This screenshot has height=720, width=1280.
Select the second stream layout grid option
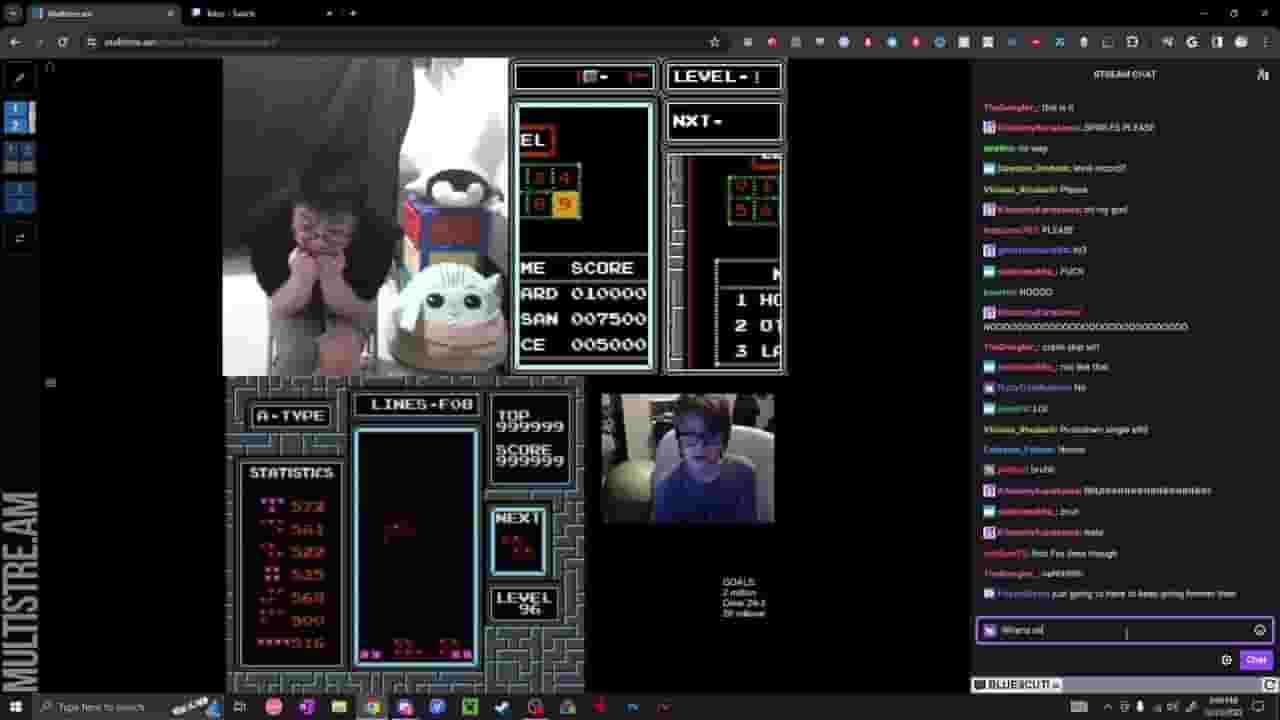coord(19,157)
